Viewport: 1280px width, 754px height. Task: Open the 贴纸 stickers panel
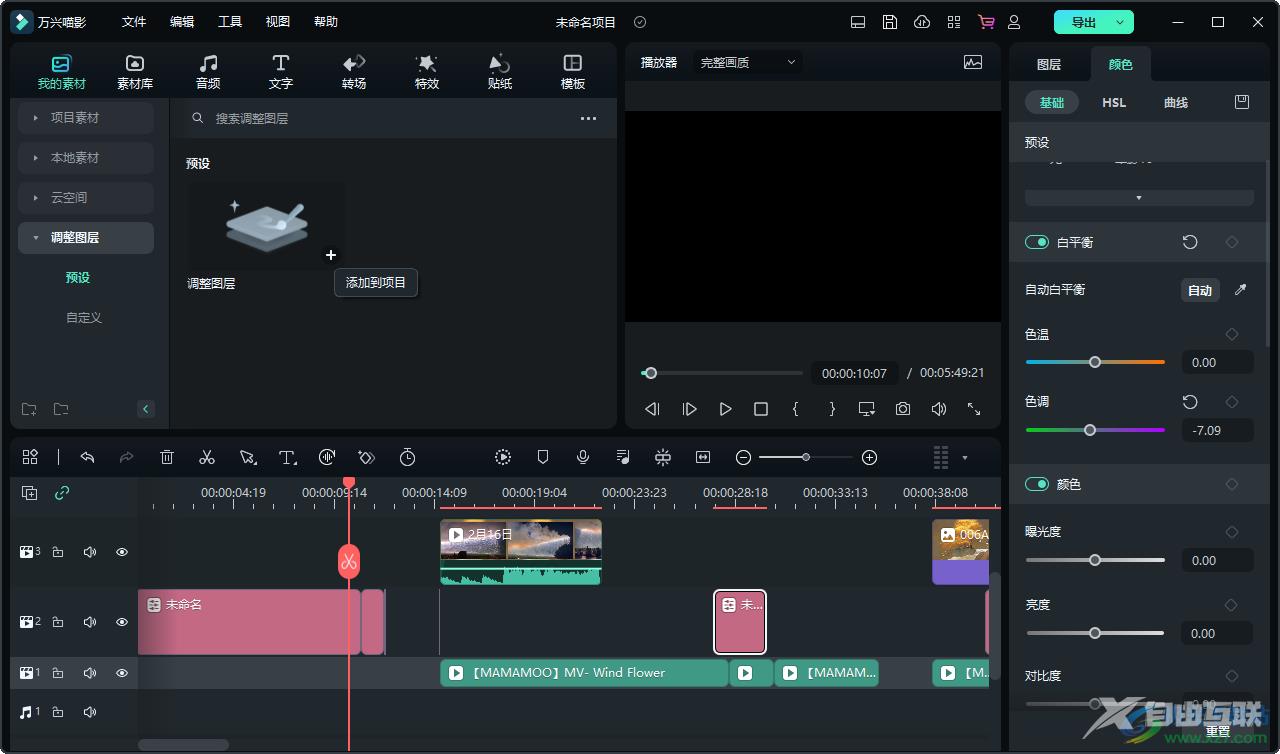(x=500, y=72)
